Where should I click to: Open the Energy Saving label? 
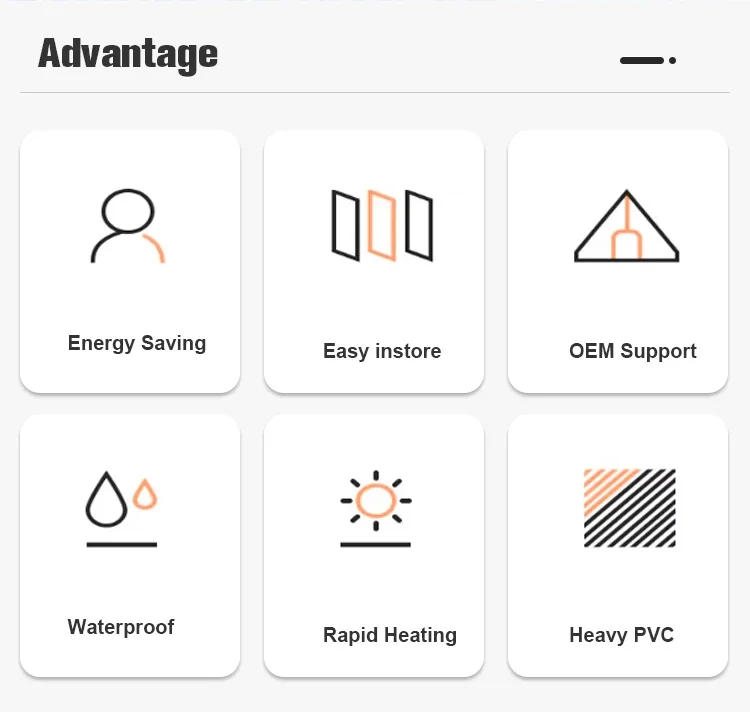(137, 344)
